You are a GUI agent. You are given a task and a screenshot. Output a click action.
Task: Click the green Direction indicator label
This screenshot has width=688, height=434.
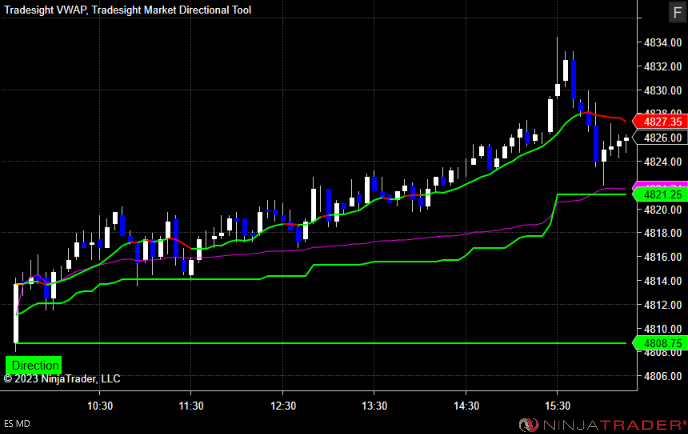tap(34, 365)
